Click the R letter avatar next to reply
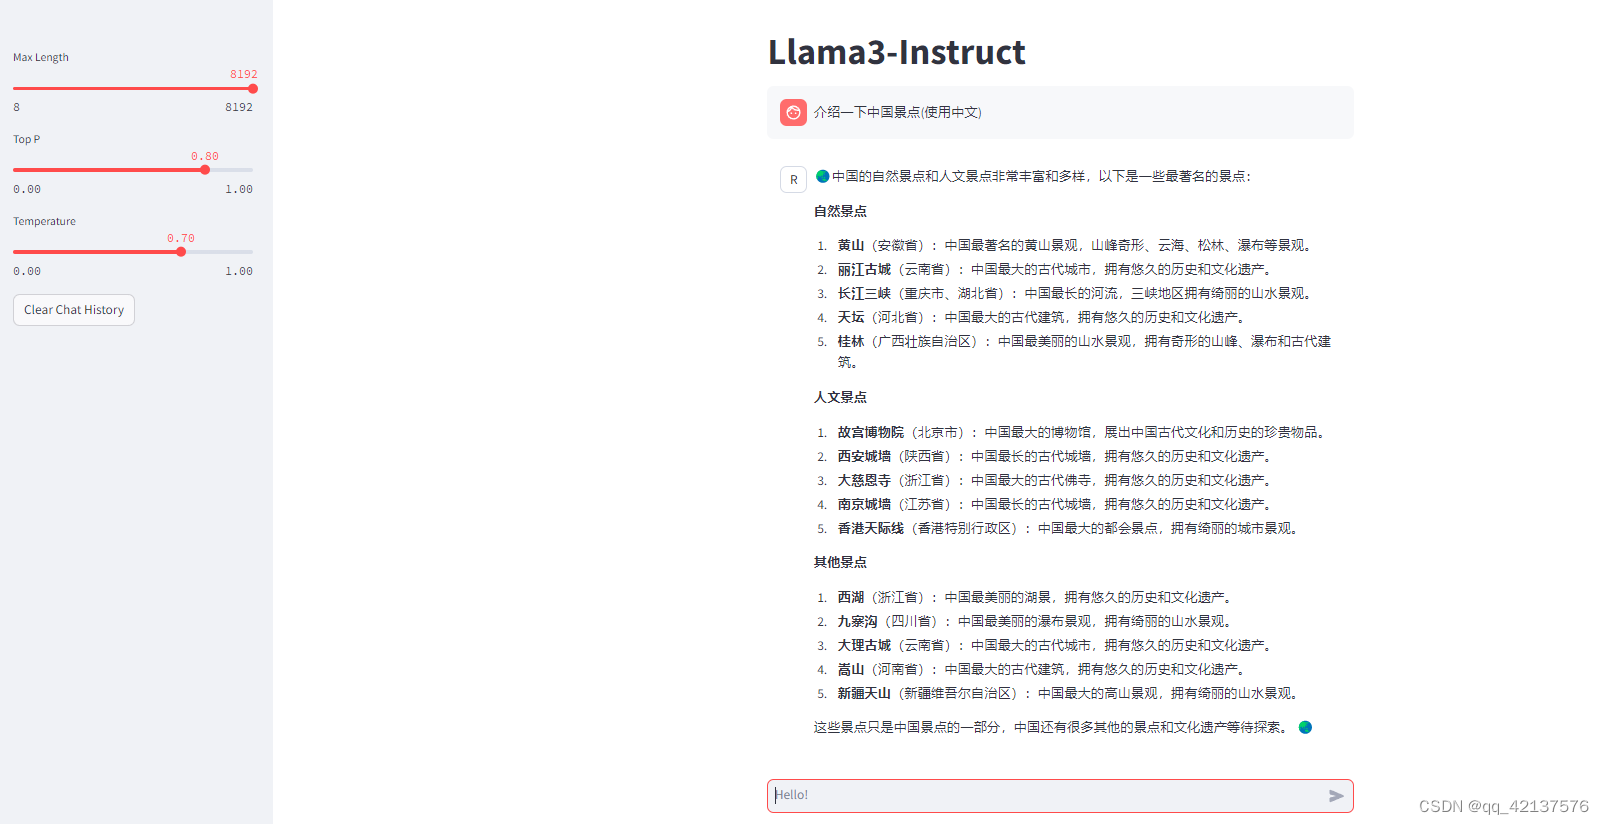This screenshot has height=824, width=1604. (793, 179)
